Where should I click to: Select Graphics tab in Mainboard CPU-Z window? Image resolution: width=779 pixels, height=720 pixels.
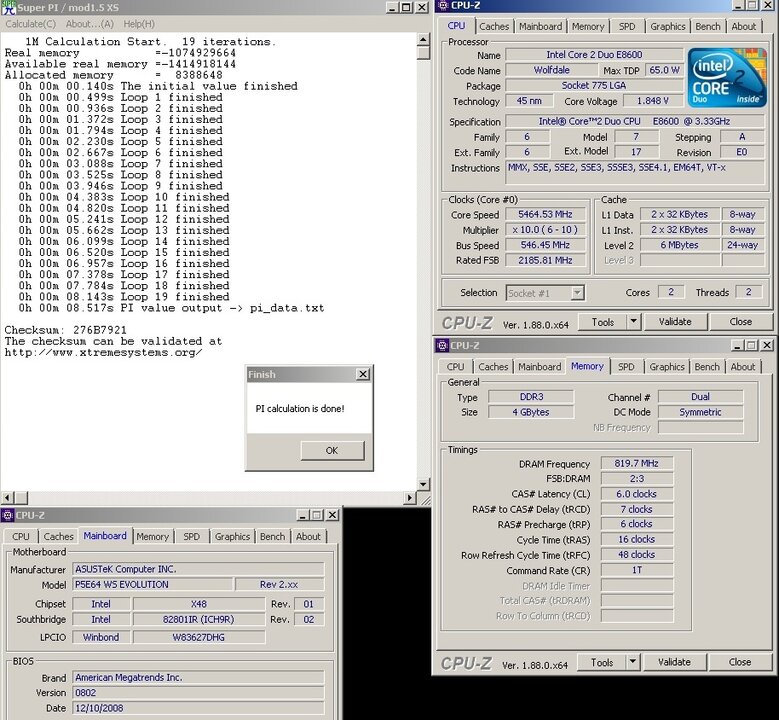tap(232, 537)
